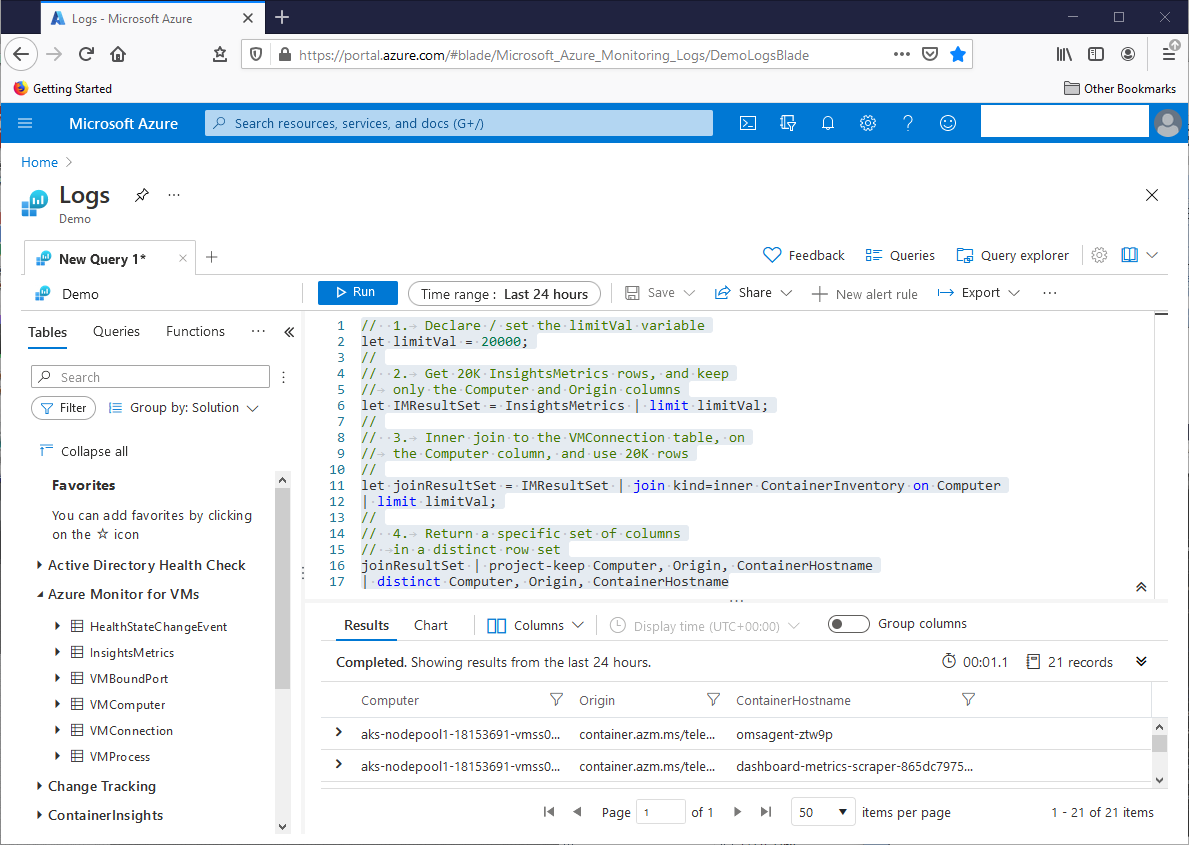Open items per page dropdown
This screenshot has height=845, width=1189.
click(823, 812)
